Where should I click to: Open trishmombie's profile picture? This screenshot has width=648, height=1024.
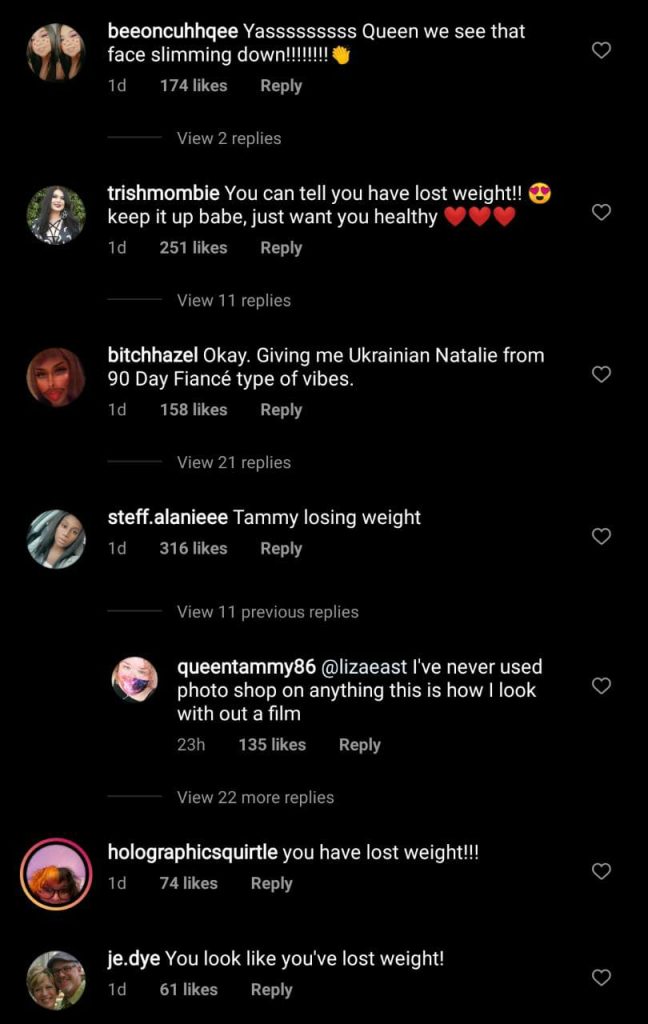pyautogui.click(x=56, y=214)
